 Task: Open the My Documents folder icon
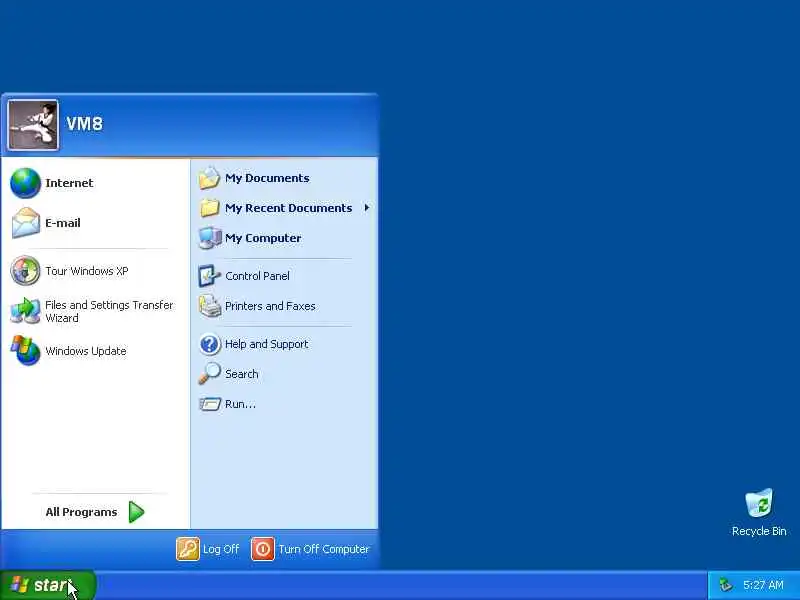point(209,178)
